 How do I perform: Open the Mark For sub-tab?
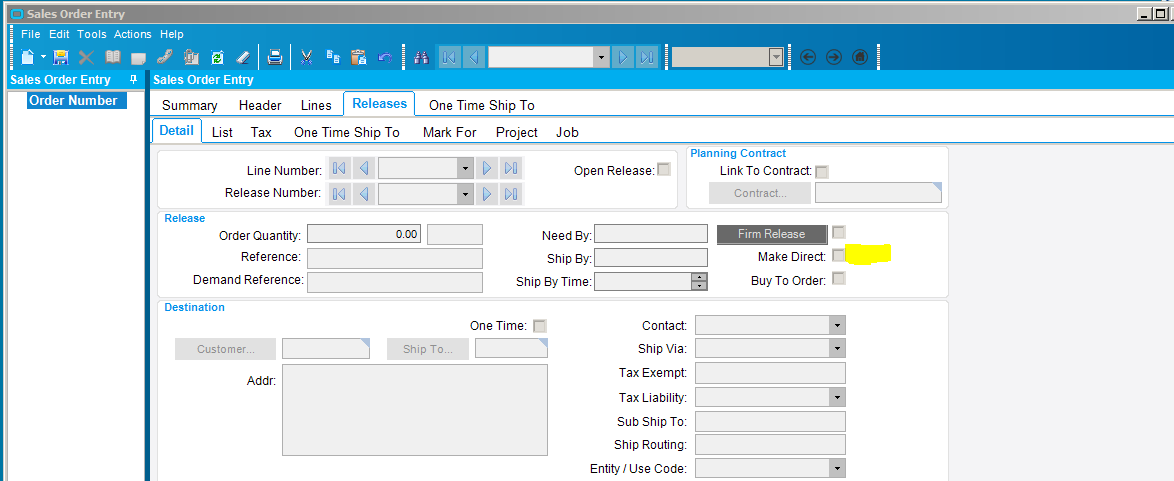449,132
